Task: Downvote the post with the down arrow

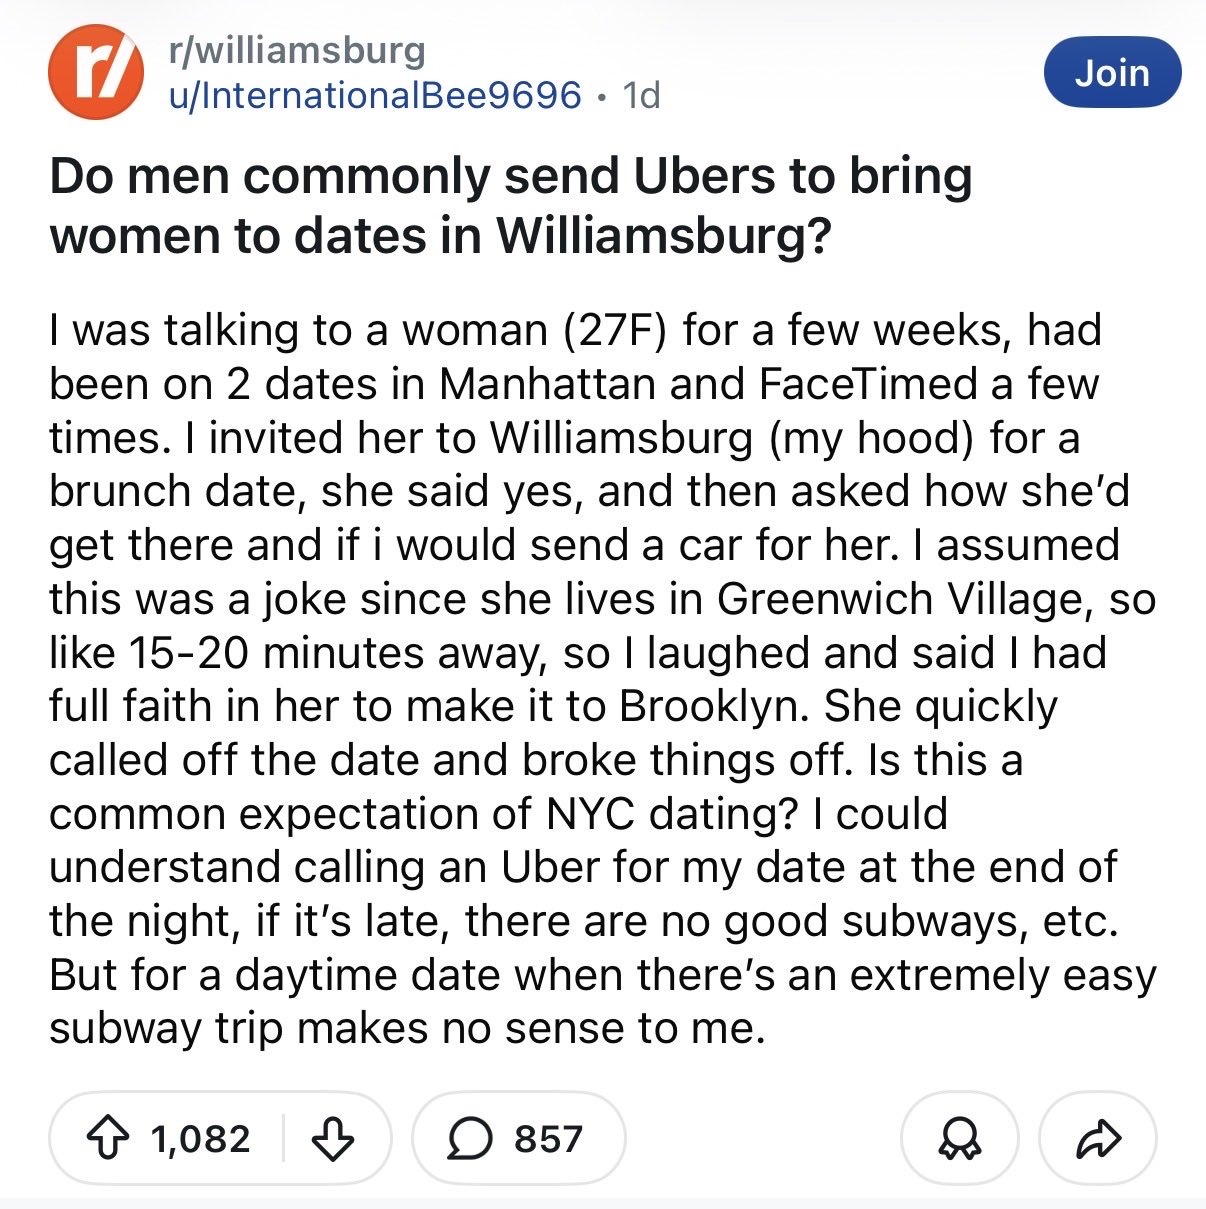Action: pyautogui.click(x=333, y=1138)
